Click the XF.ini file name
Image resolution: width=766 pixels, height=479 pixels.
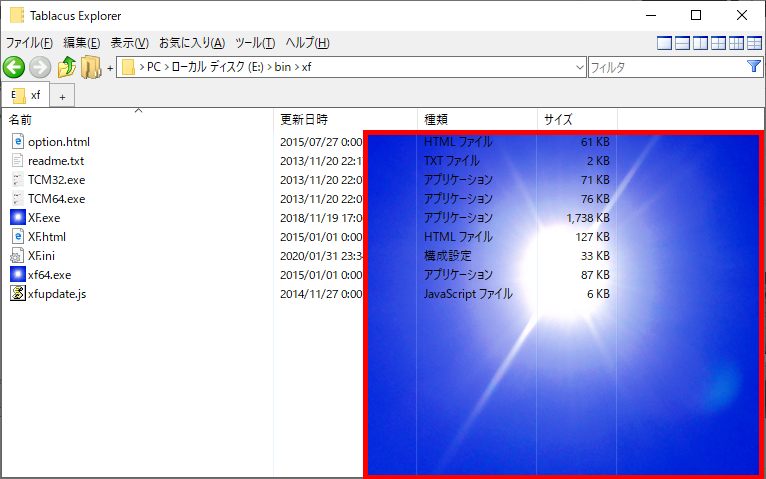point(42,256)
